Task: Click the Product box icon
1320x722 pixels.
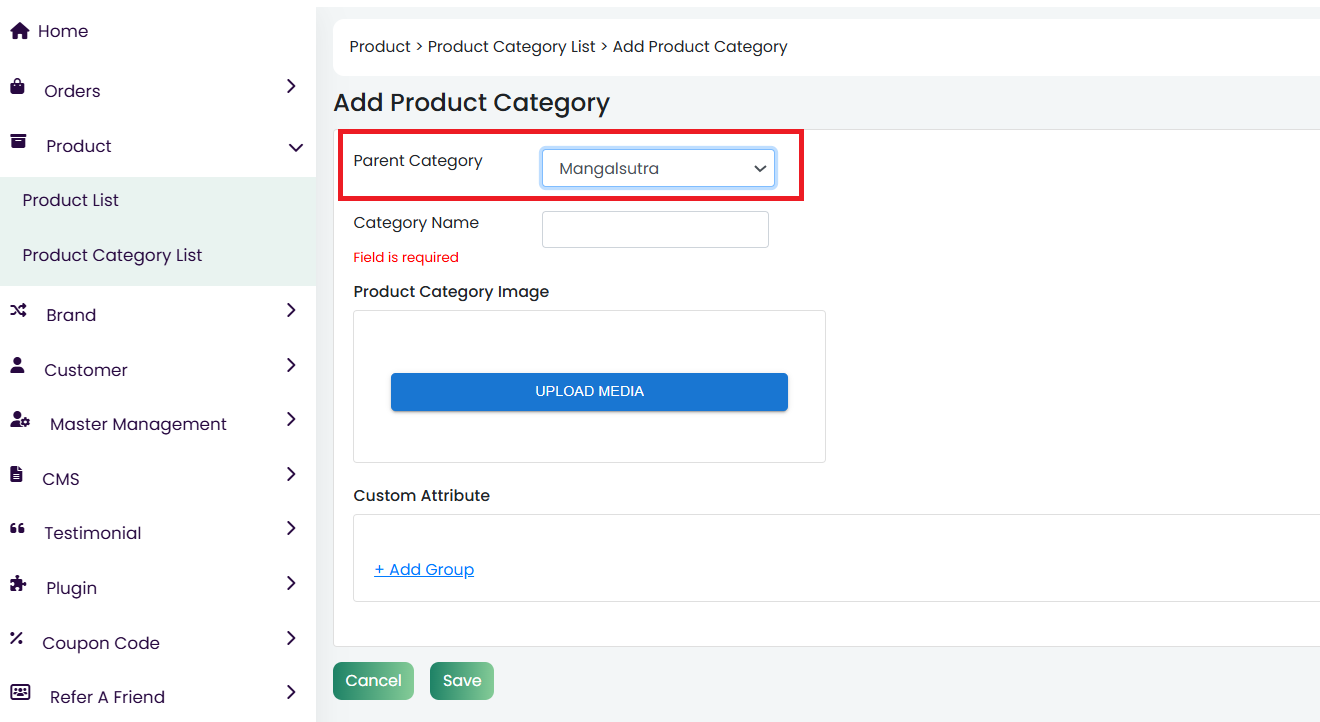Action: point(18,142)
